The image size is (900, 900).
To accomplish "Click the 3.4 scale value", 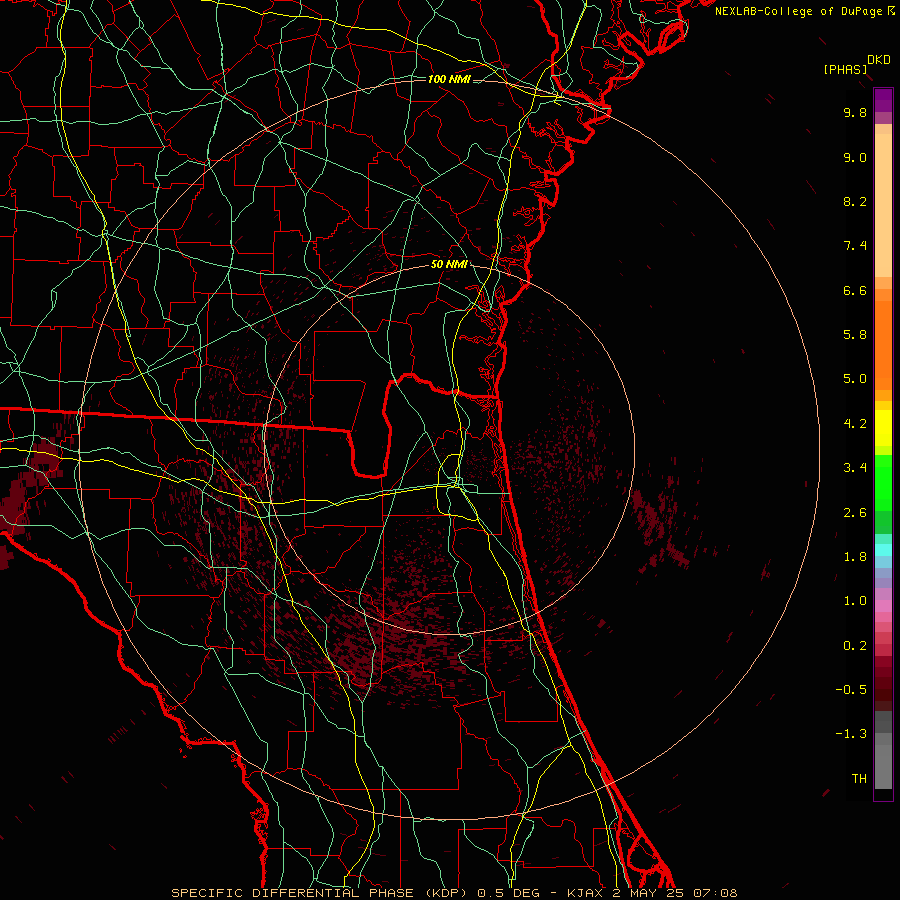I will pos(855,468).
